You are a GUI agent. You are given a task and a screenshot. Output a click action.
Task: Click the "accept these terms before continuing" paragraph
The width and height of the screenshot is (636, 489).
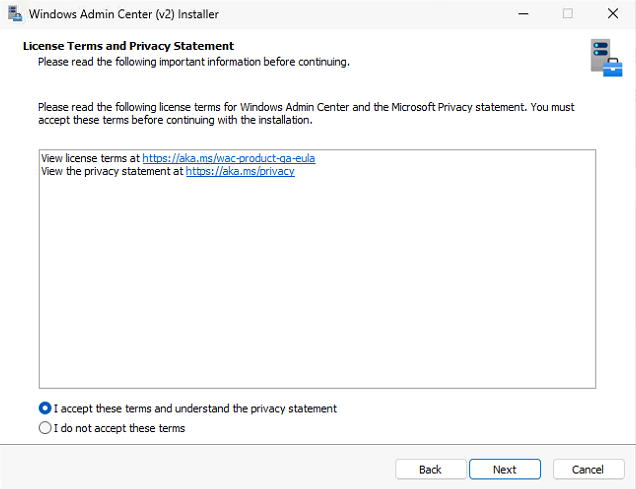pyautogui.click(x=306, y=114)
